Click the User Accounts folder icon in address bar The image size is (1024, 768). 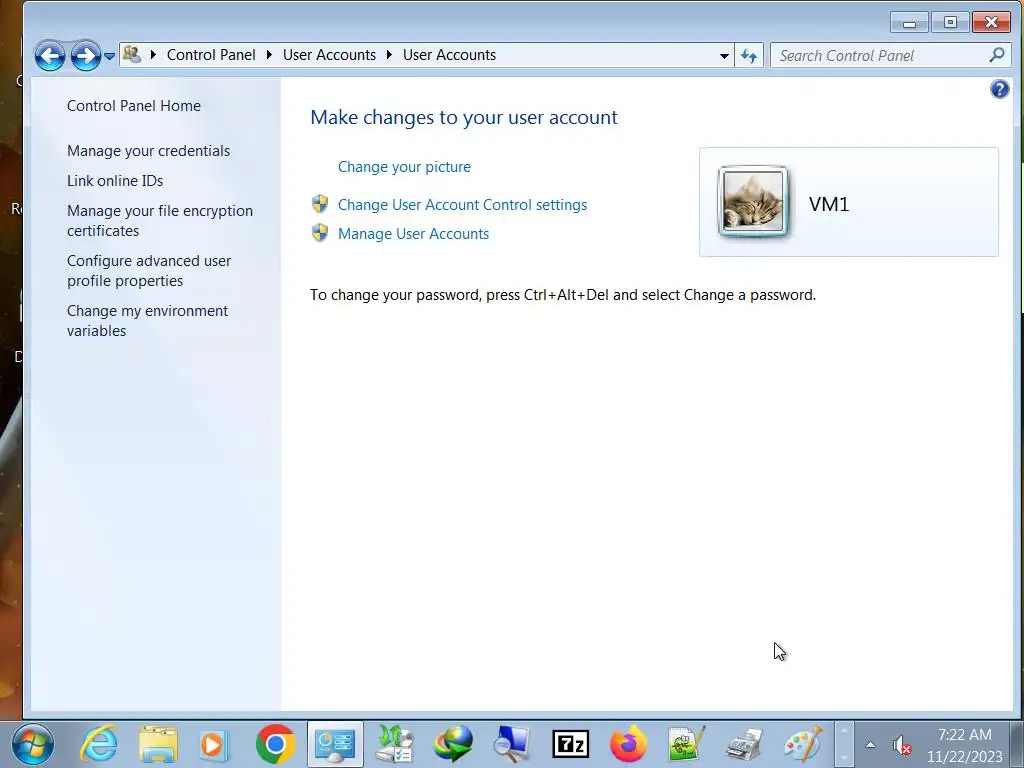coord(132,54)
